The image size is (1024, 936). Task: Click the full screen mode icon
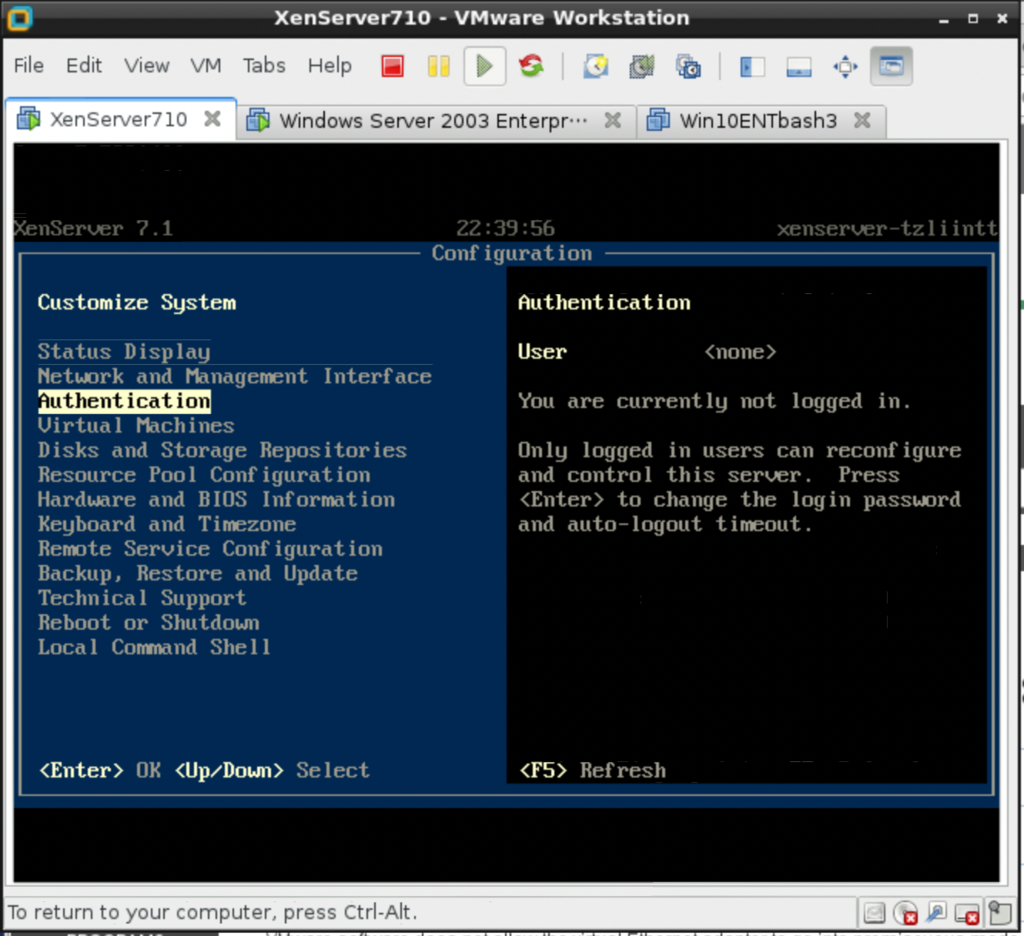(845, 67)
